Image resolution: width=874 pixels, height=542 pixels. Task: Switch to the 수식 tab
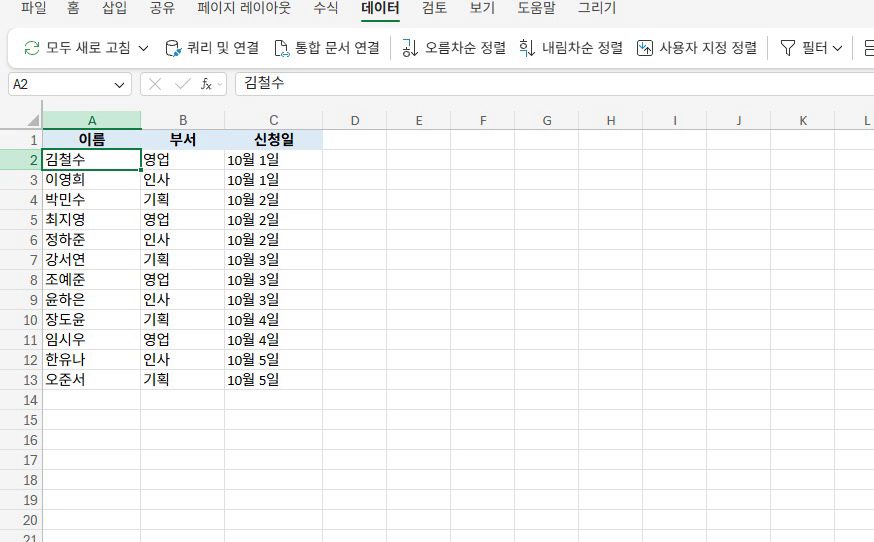click(x=326, y=8)
